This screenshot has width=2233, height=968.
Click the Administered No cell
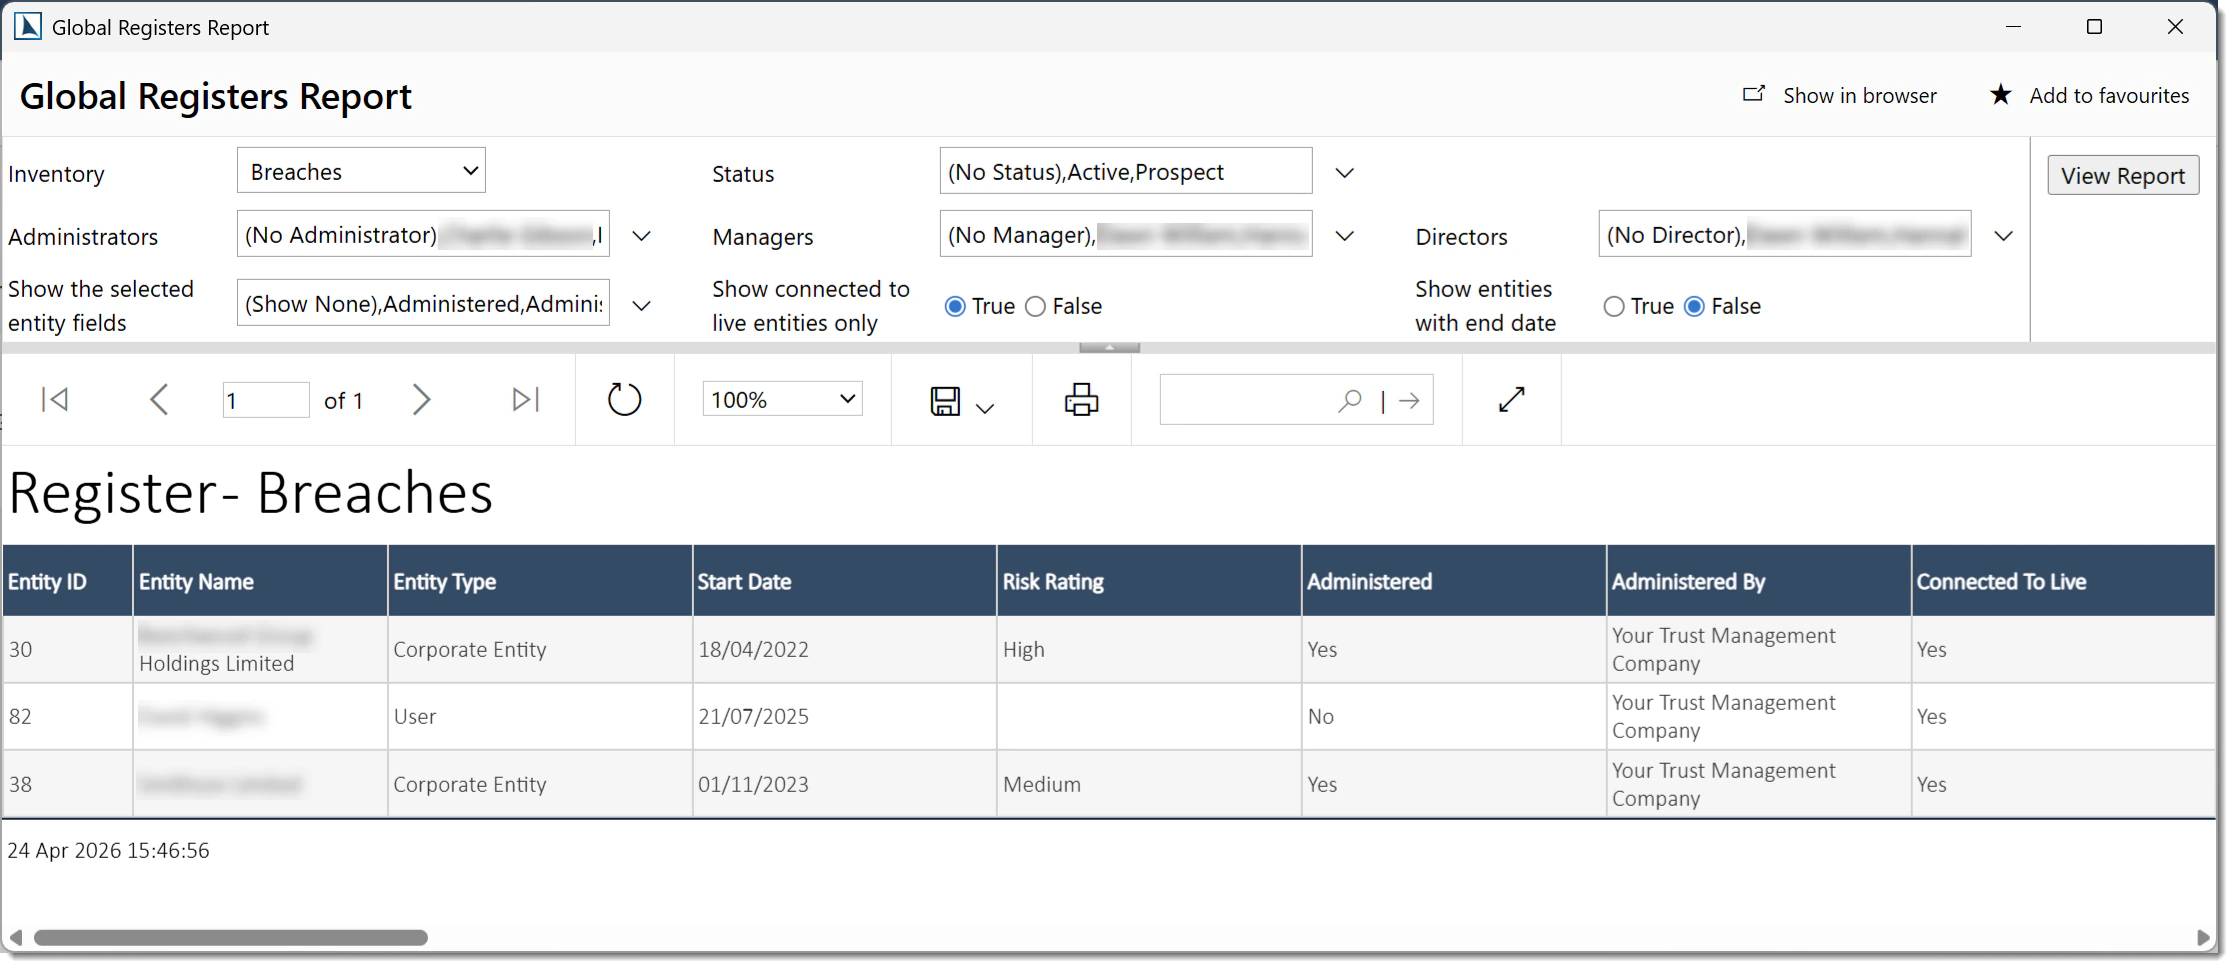tap(1454, 717)
